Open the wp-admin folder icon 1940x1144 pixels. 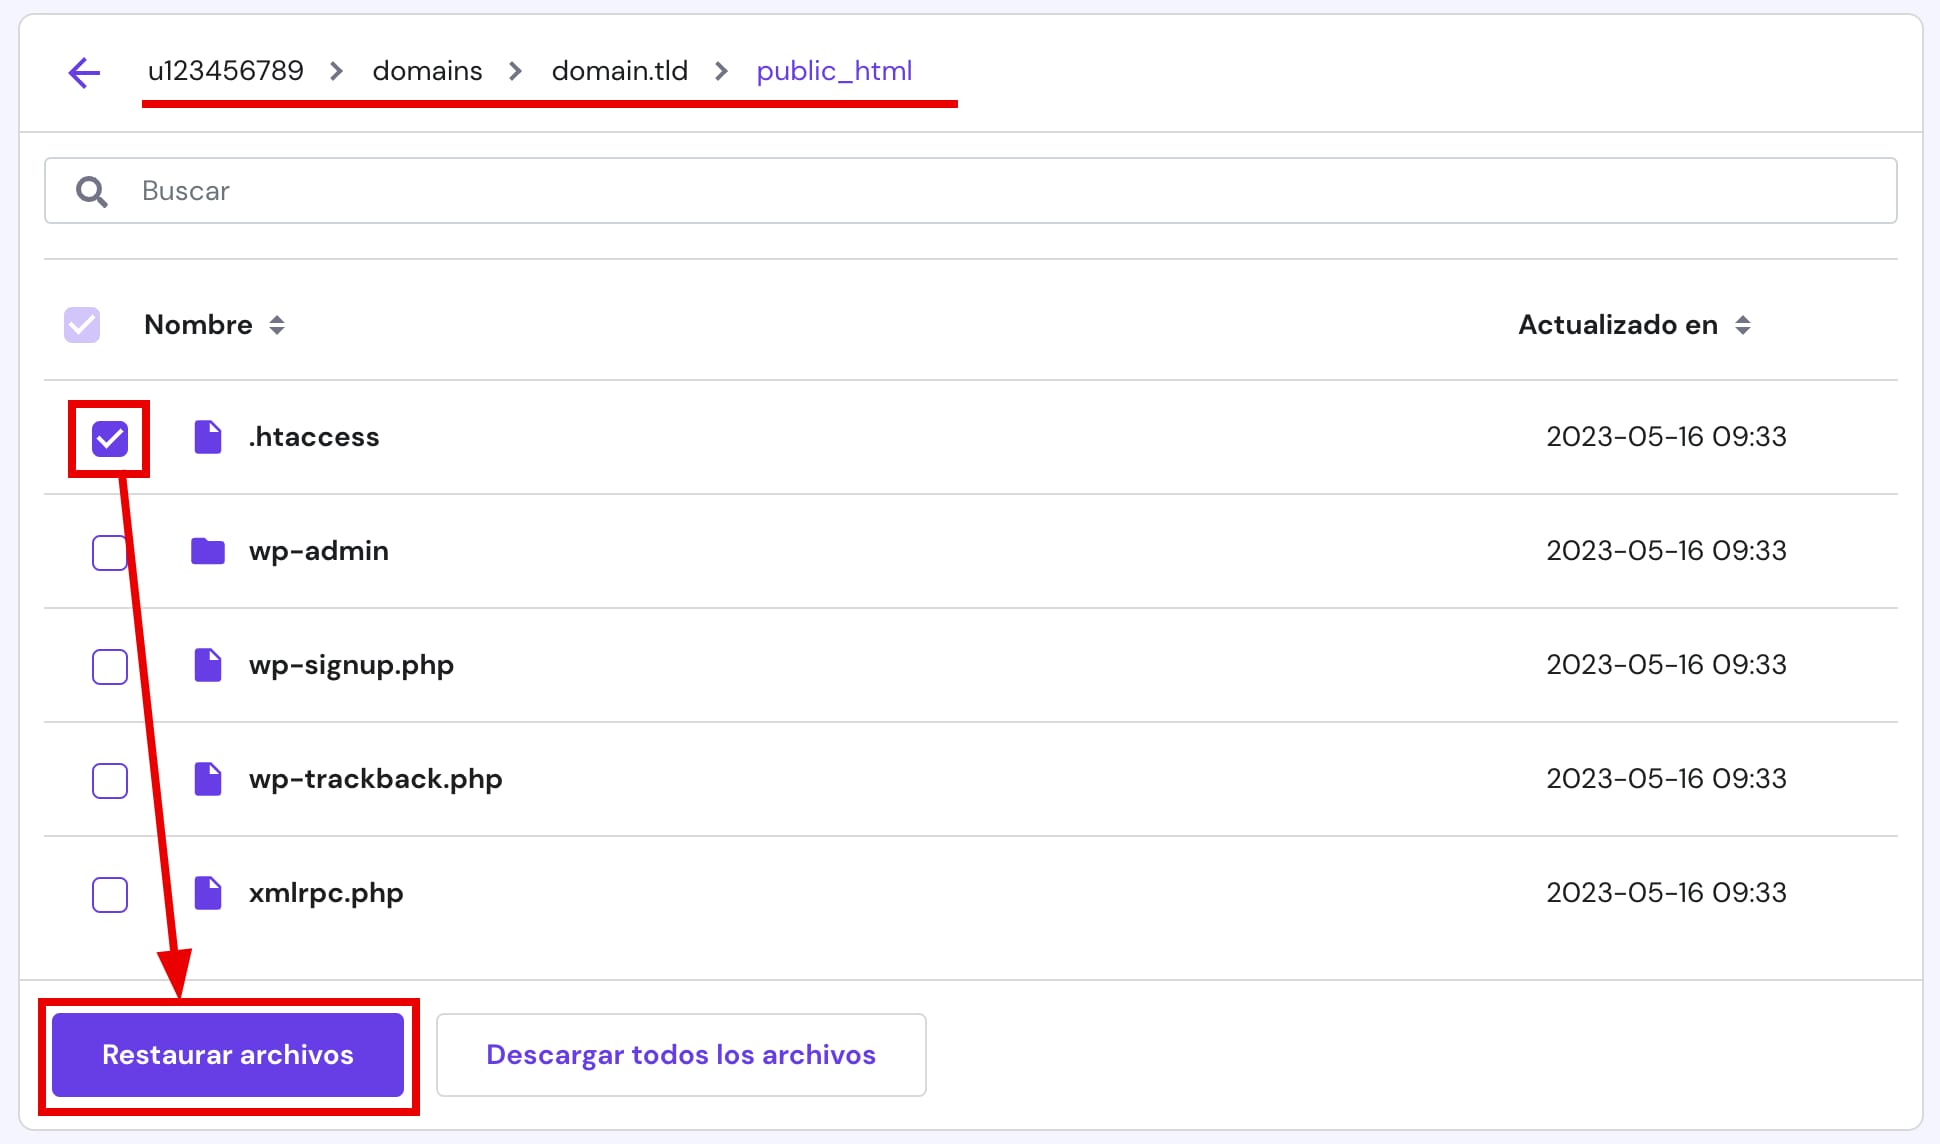click(207, 551)
